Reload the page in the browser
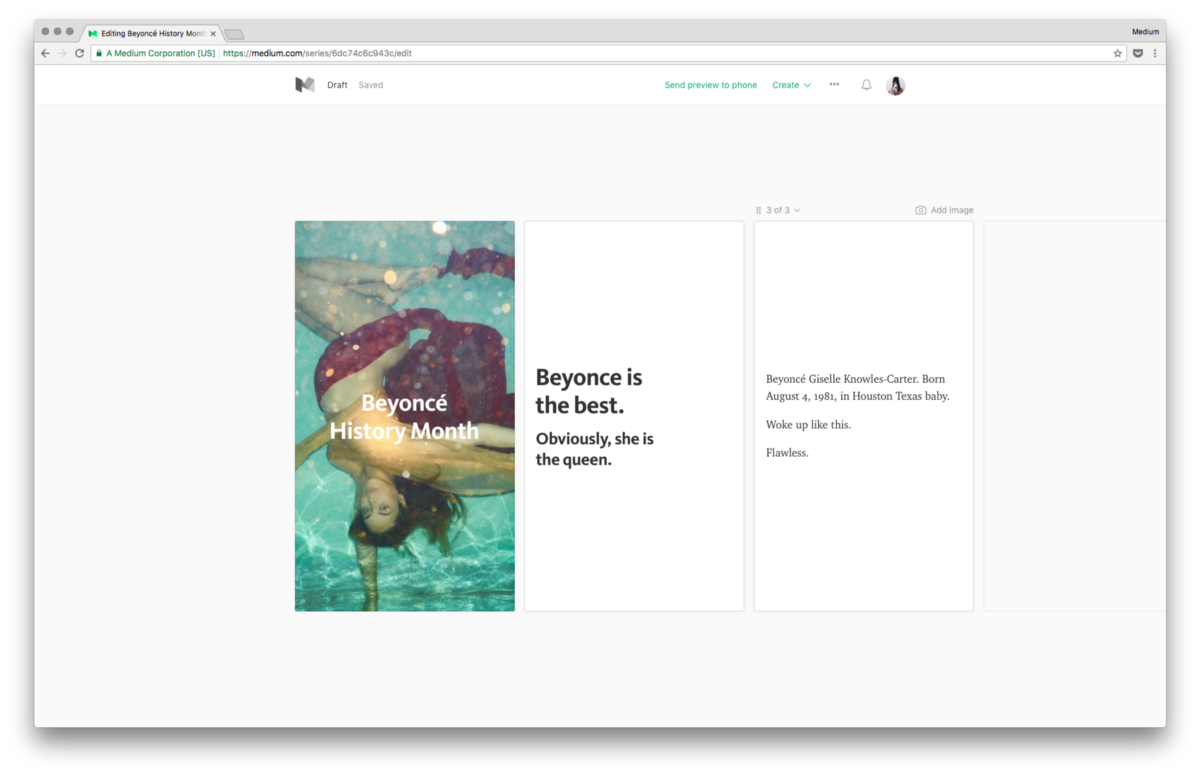 pos(79,53)
